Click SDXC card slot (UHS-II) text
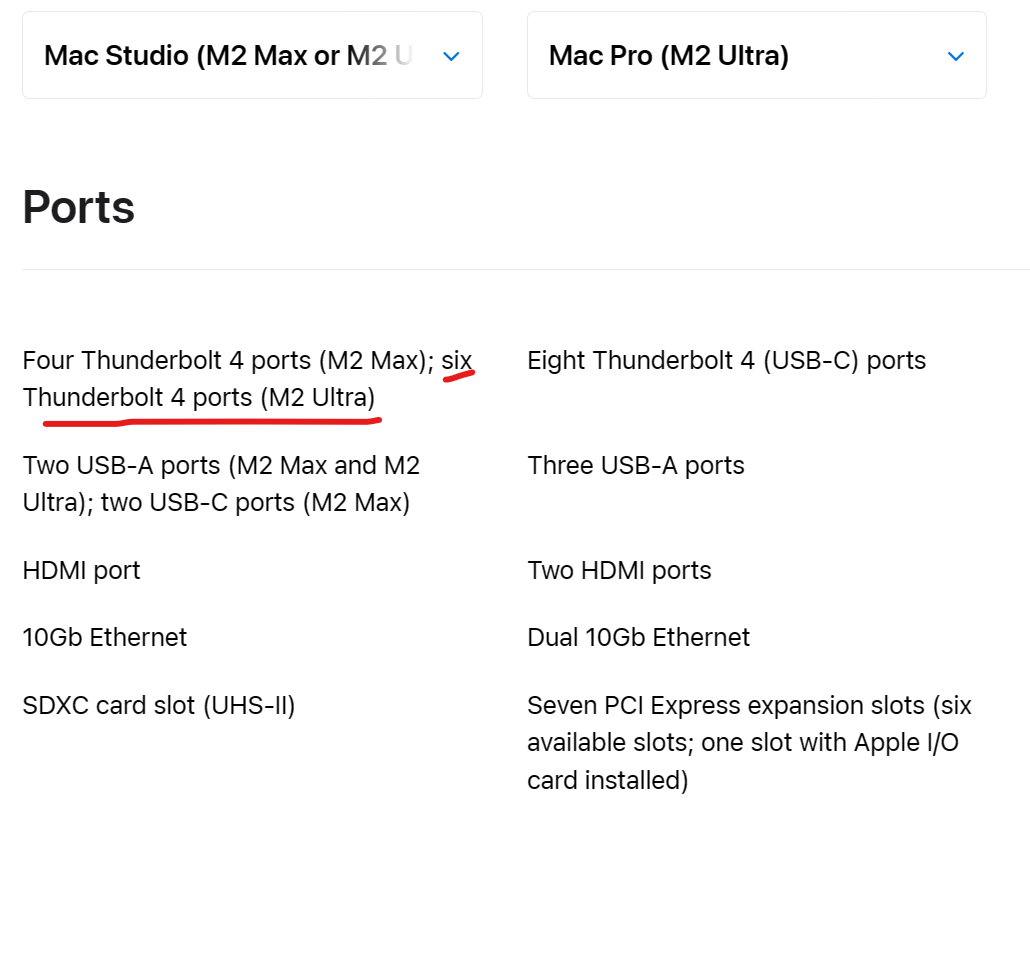Image resolution: width=1030 pixels, height=955 pixels. pos(158,706)
